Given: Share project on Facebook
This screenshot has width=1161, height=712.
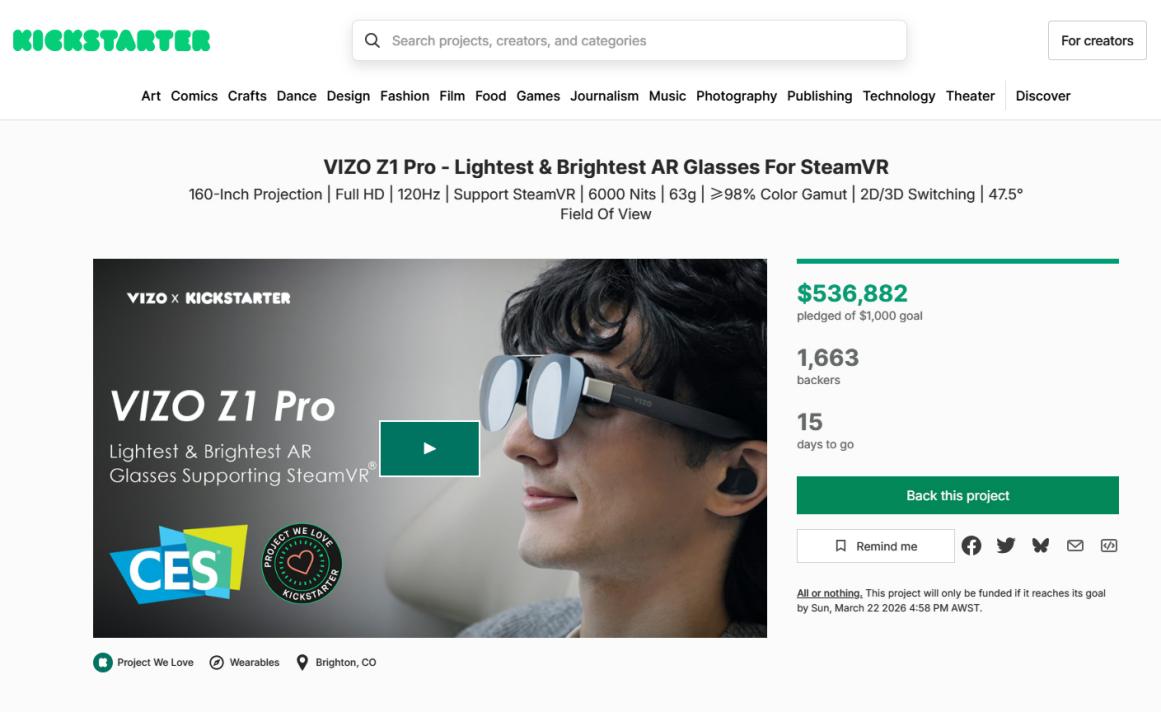Looking at the screenshot, I should click(971, 545).
